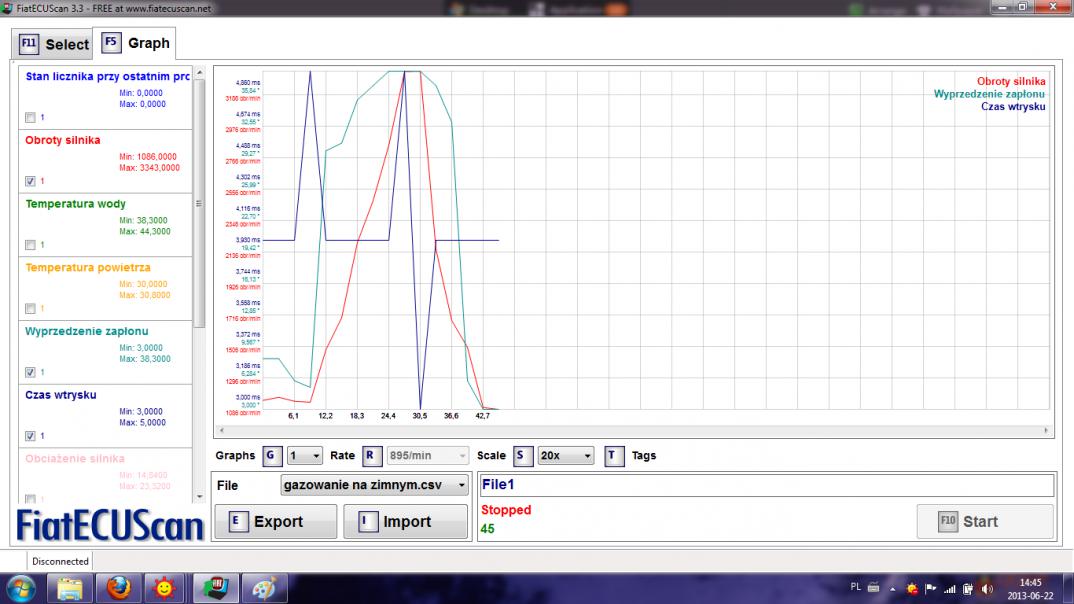This screenshot has height=604, width=1074.
Task: Switch to the Graph tab
Action: pyautogui.click(x=135, y=43)
